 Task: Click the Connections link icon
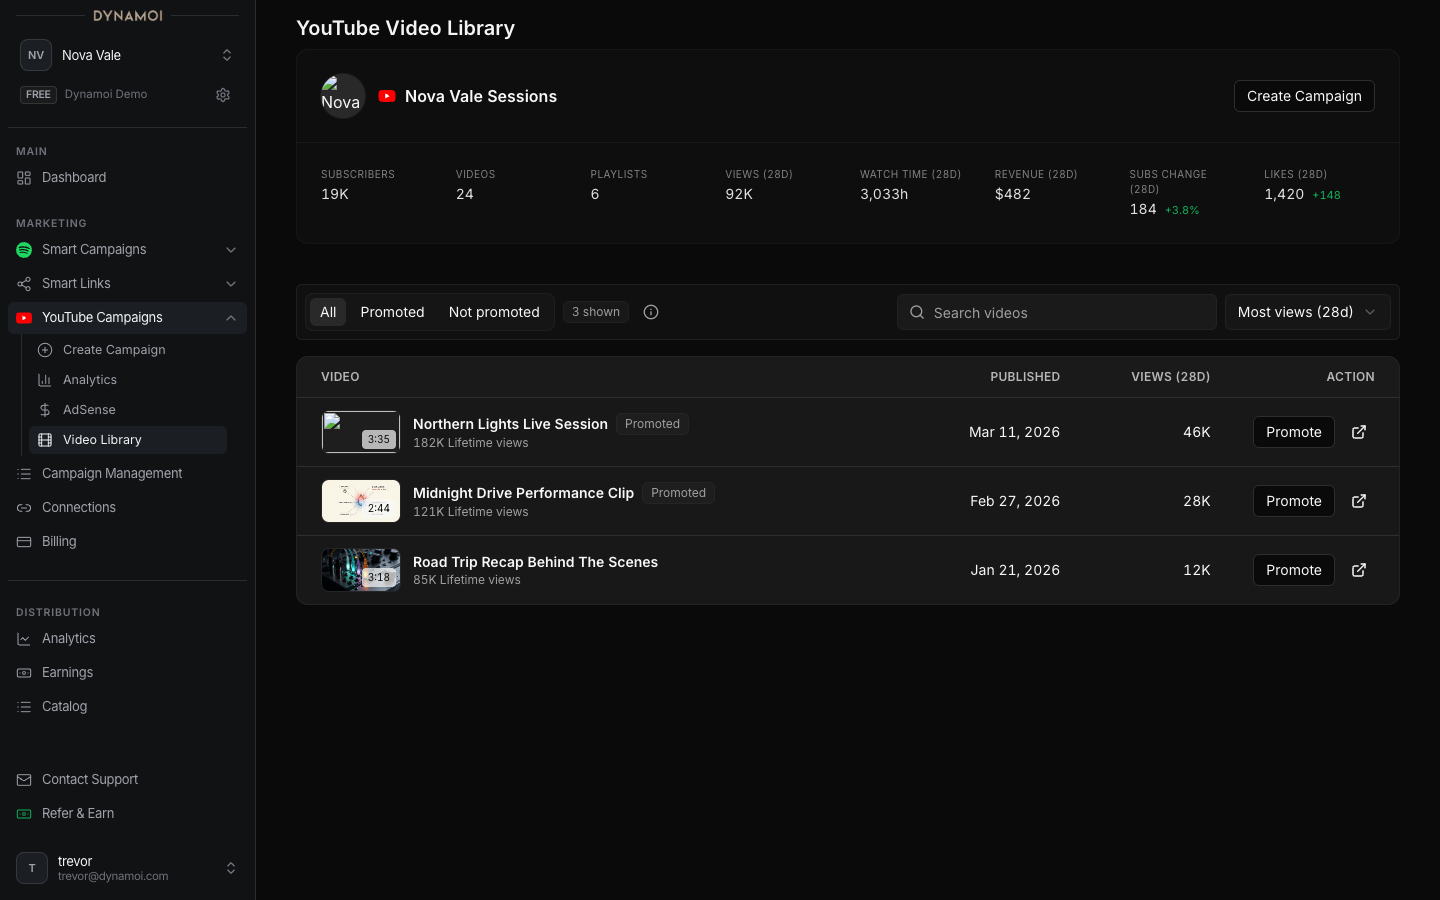tap(24, 508)
